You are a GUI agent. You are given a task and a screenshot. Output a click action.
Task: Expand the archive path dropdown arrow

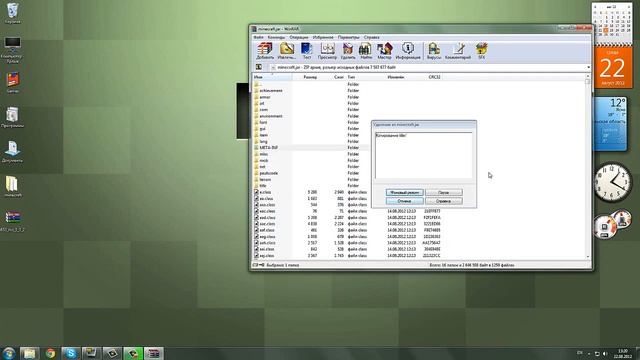point(588,67)
